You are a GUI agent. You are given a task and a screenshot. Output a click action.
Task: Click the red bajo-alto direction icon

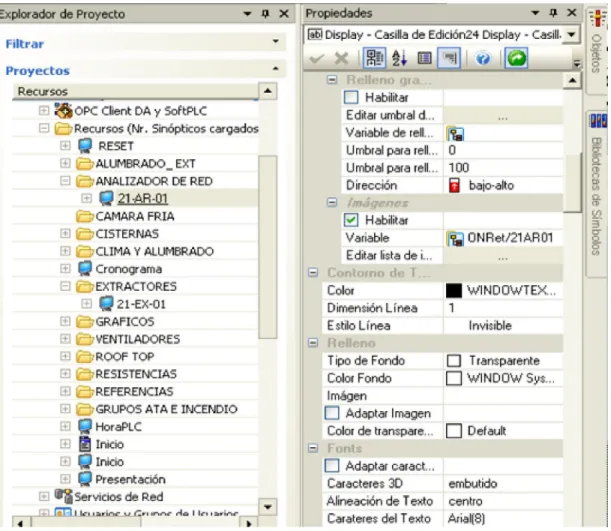pos(454,185)
